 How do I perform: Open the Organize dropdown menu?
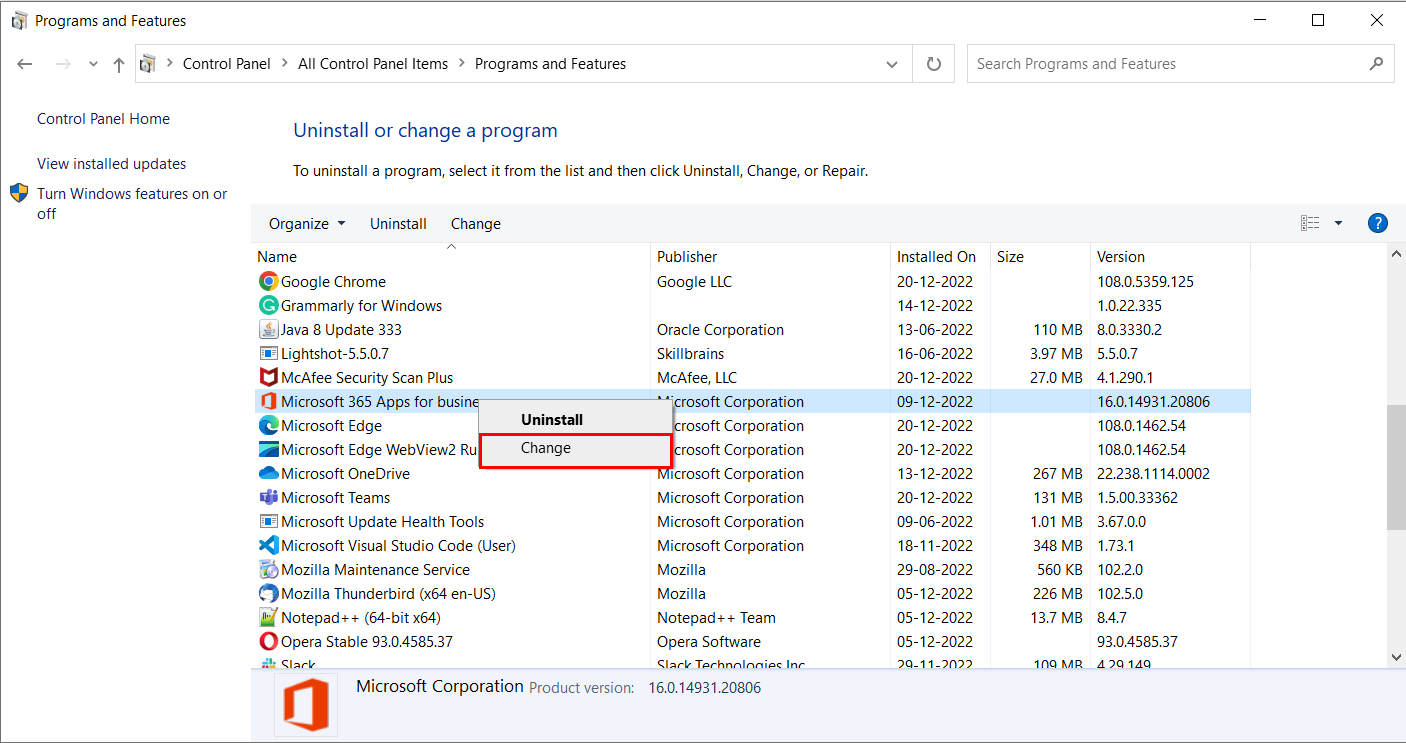tap(306, 223)
